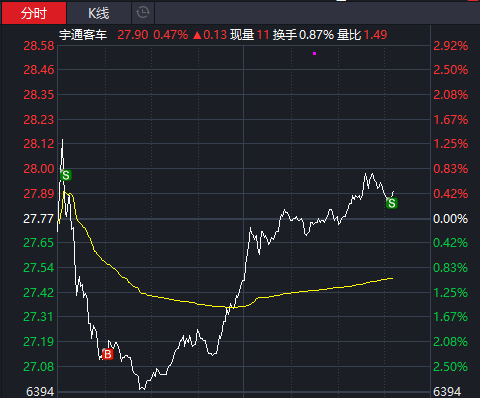Click the percent change 0.47% in header

(x=171, y=35)
